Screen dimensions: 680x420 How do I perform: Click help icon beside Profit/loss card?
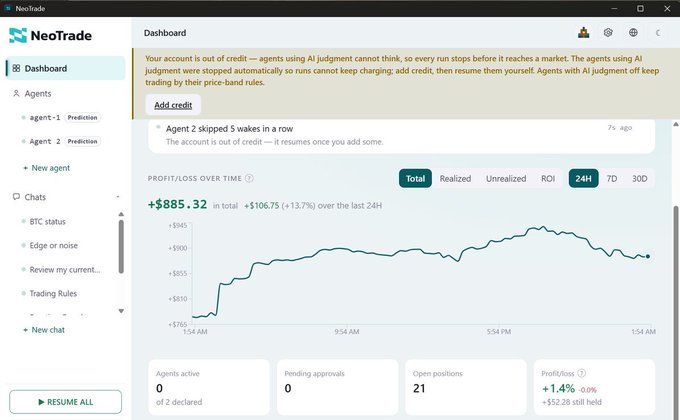click(x=582, y=373)
